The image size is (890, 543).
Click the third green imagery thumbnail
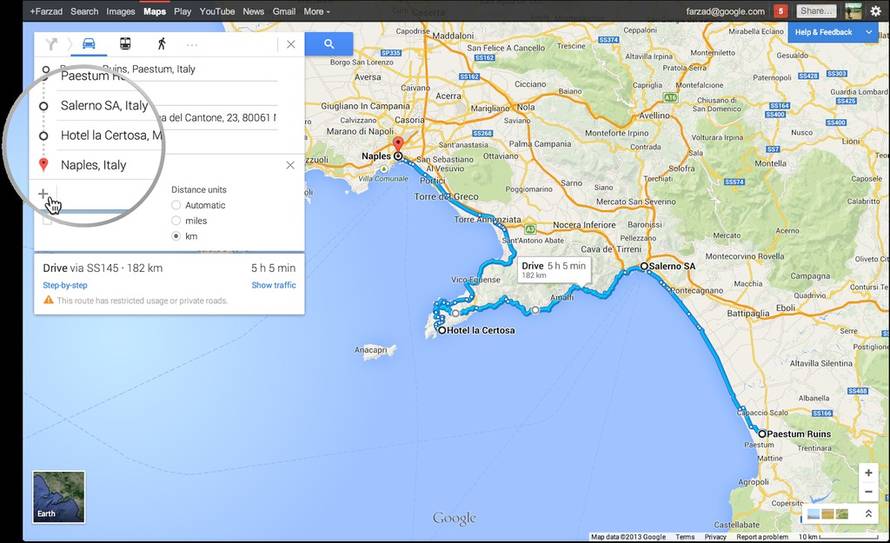pyautogui.click(x=842, y=513)
